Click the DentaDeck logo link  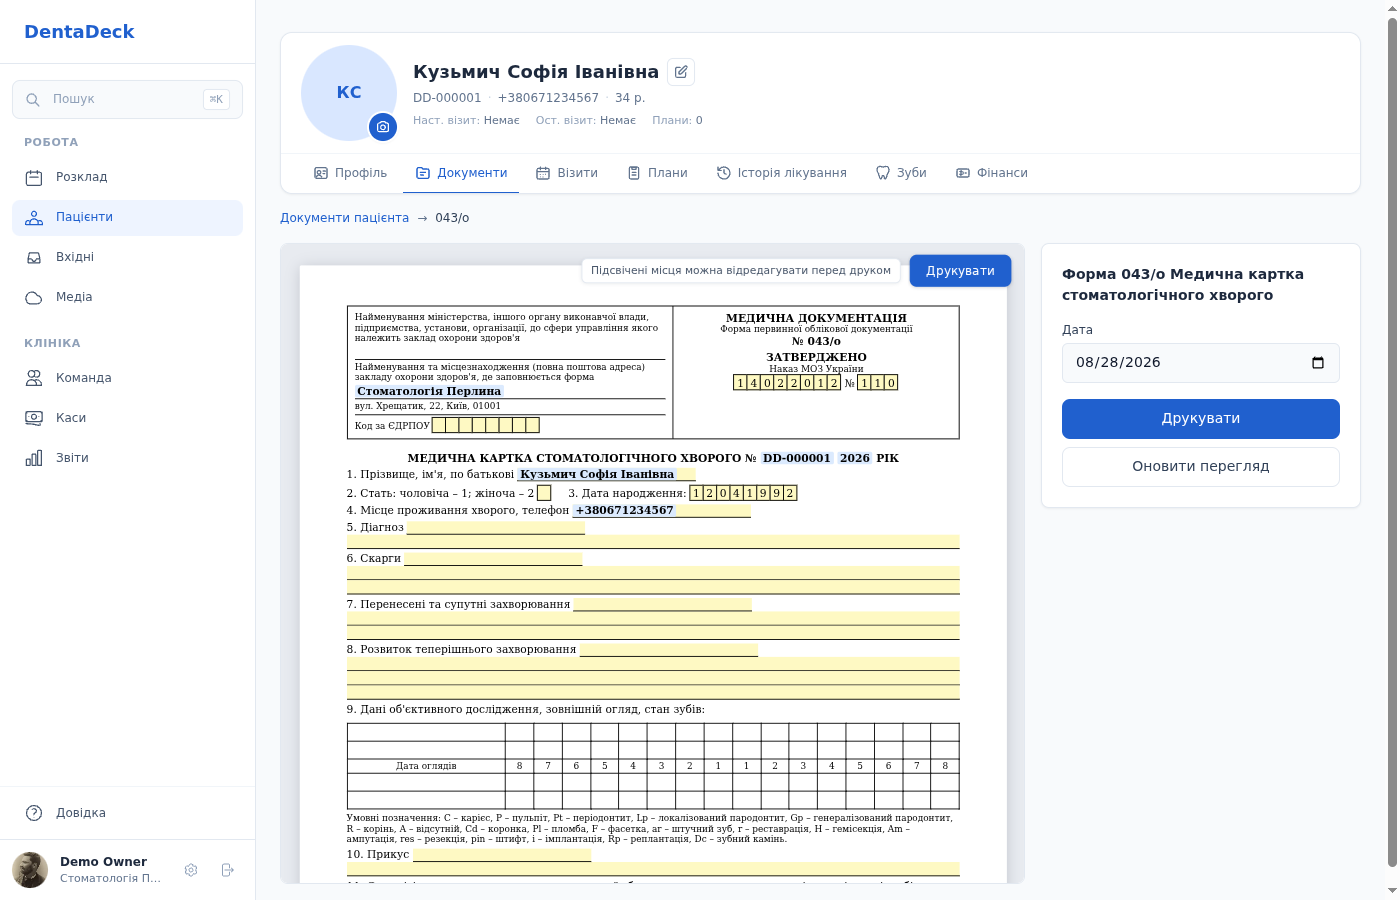[x=79, y=32]
